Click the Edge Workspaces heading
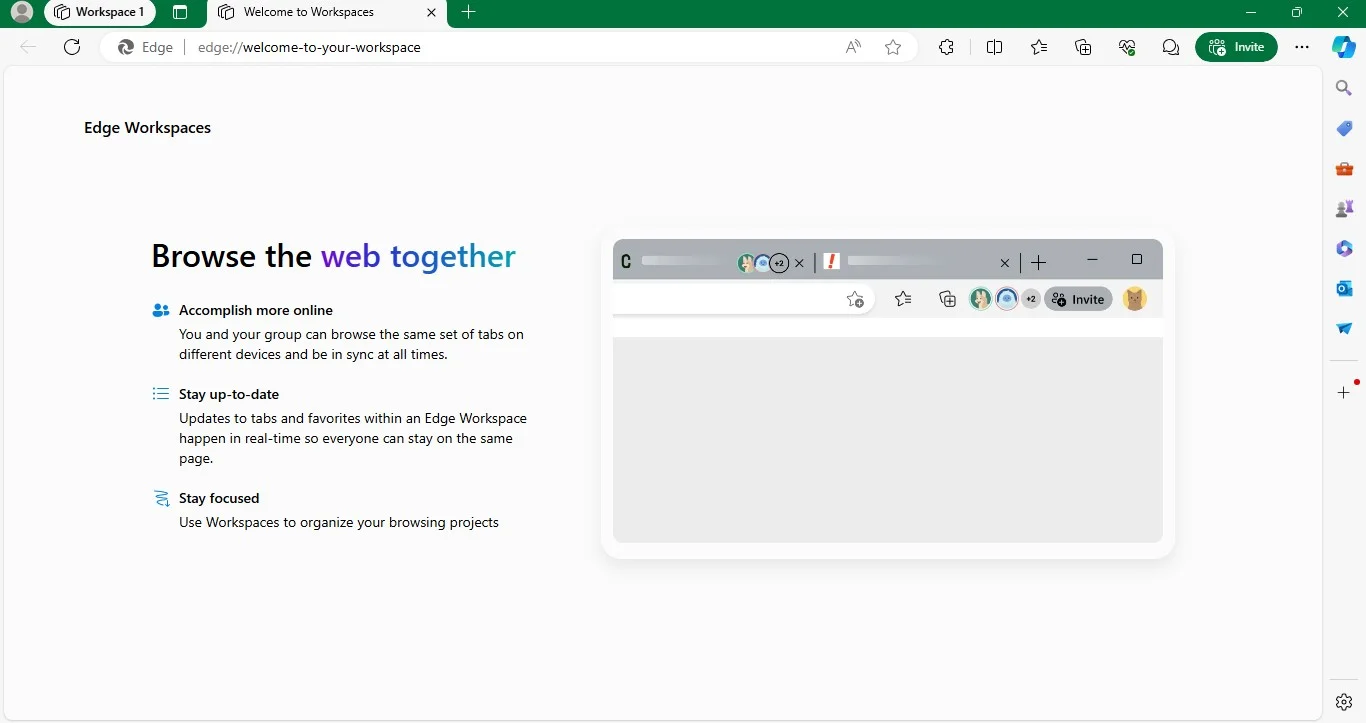 coord(147,127)
